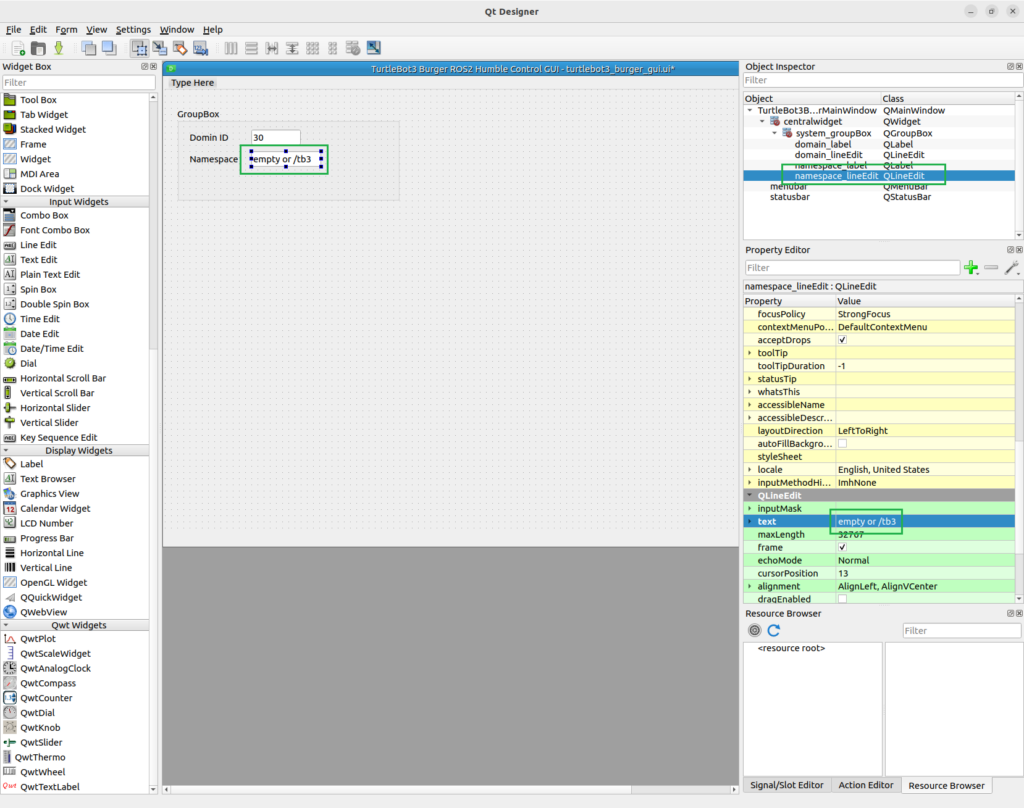This screenshot has width=1024, height=808.
Task: Save the form with green arrow icon
Action: (x=59, y=48)
